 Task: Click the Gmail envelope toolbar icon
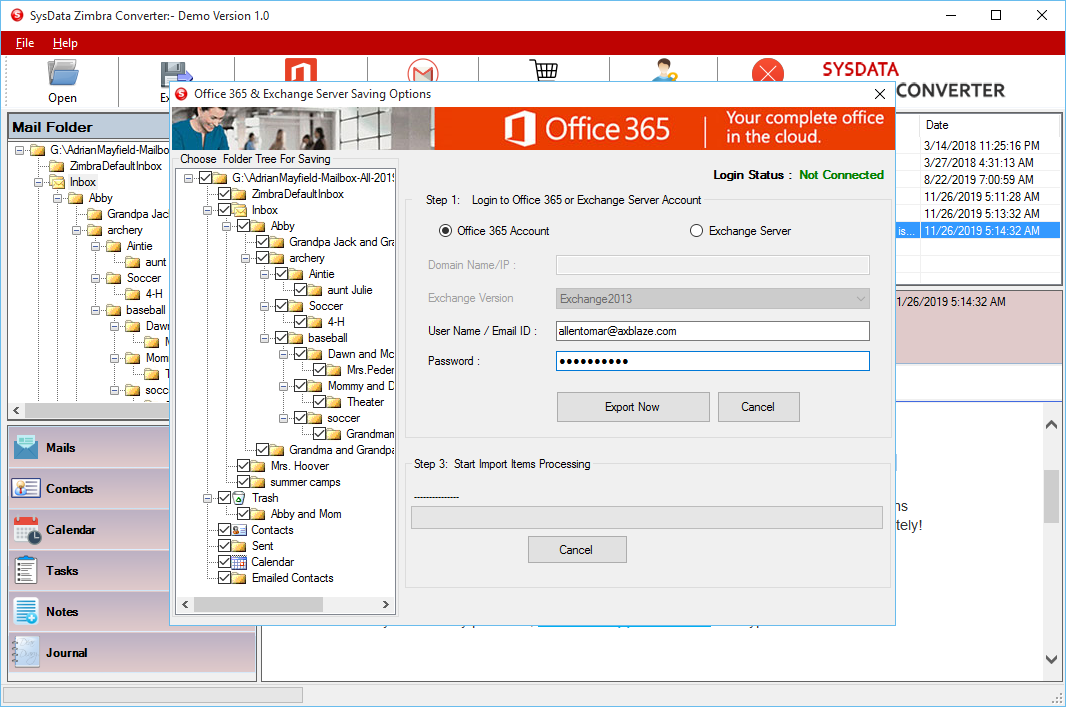point(422,72)
